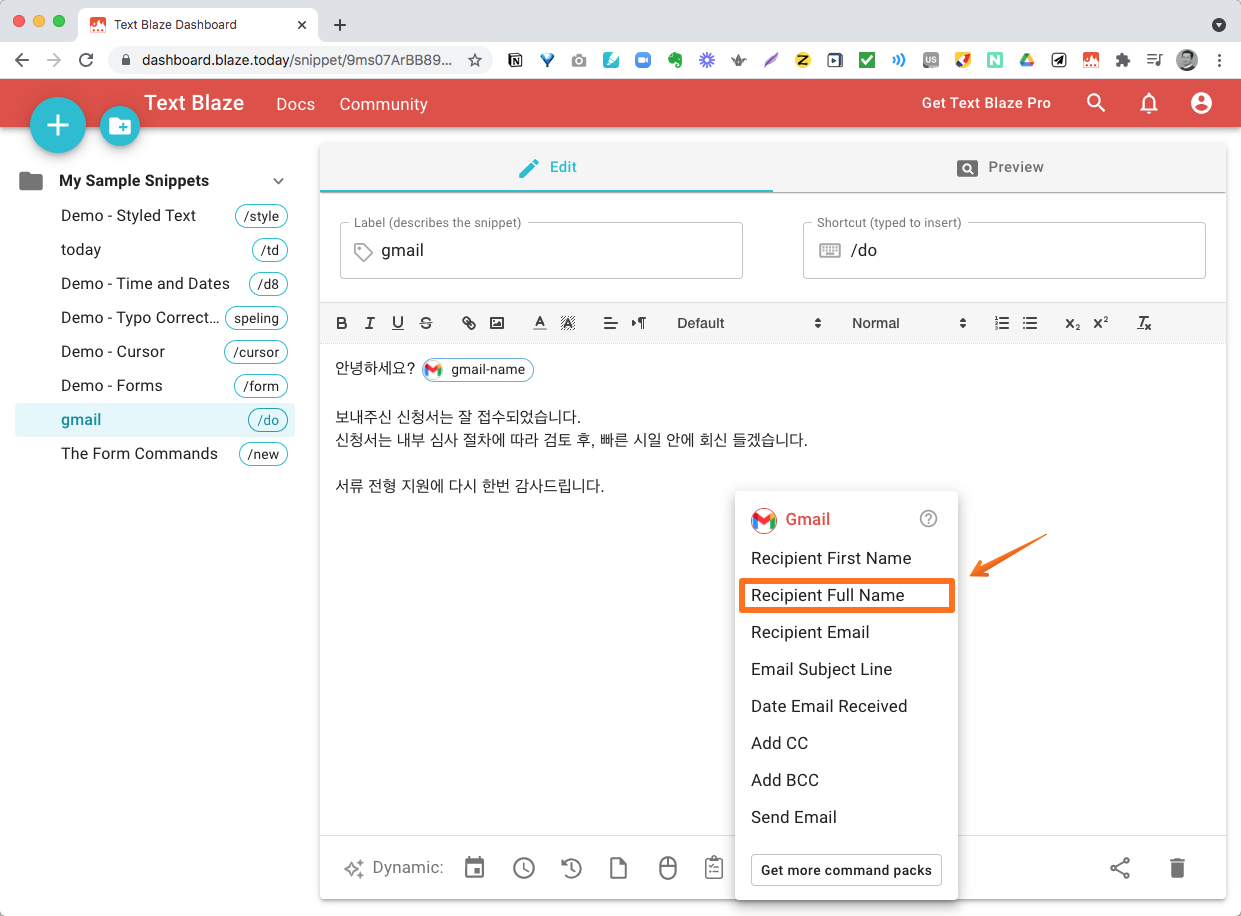Apply italic formatting
1241x916 pixels.
pyautogui.click(x=370, y=323)
